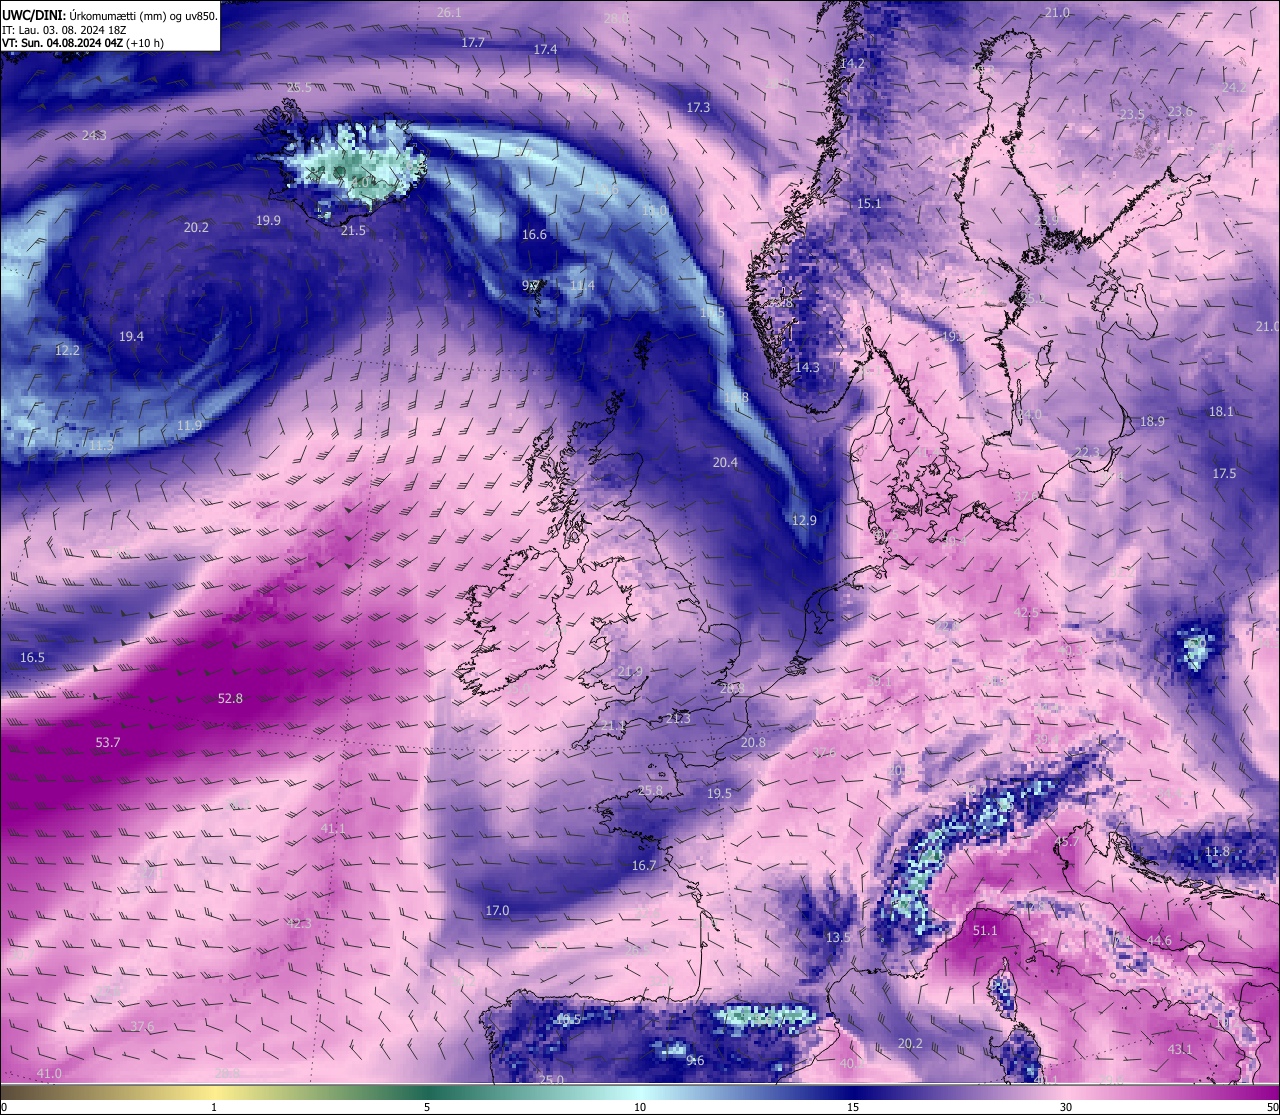Click the 17.7 value at the top

click(473, 42)
